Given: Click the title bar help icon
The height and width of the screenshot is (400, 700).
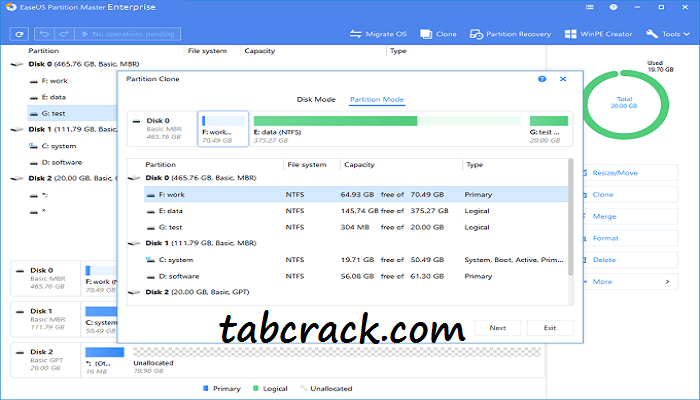Looking at the screenshot, I should (613, 7).
